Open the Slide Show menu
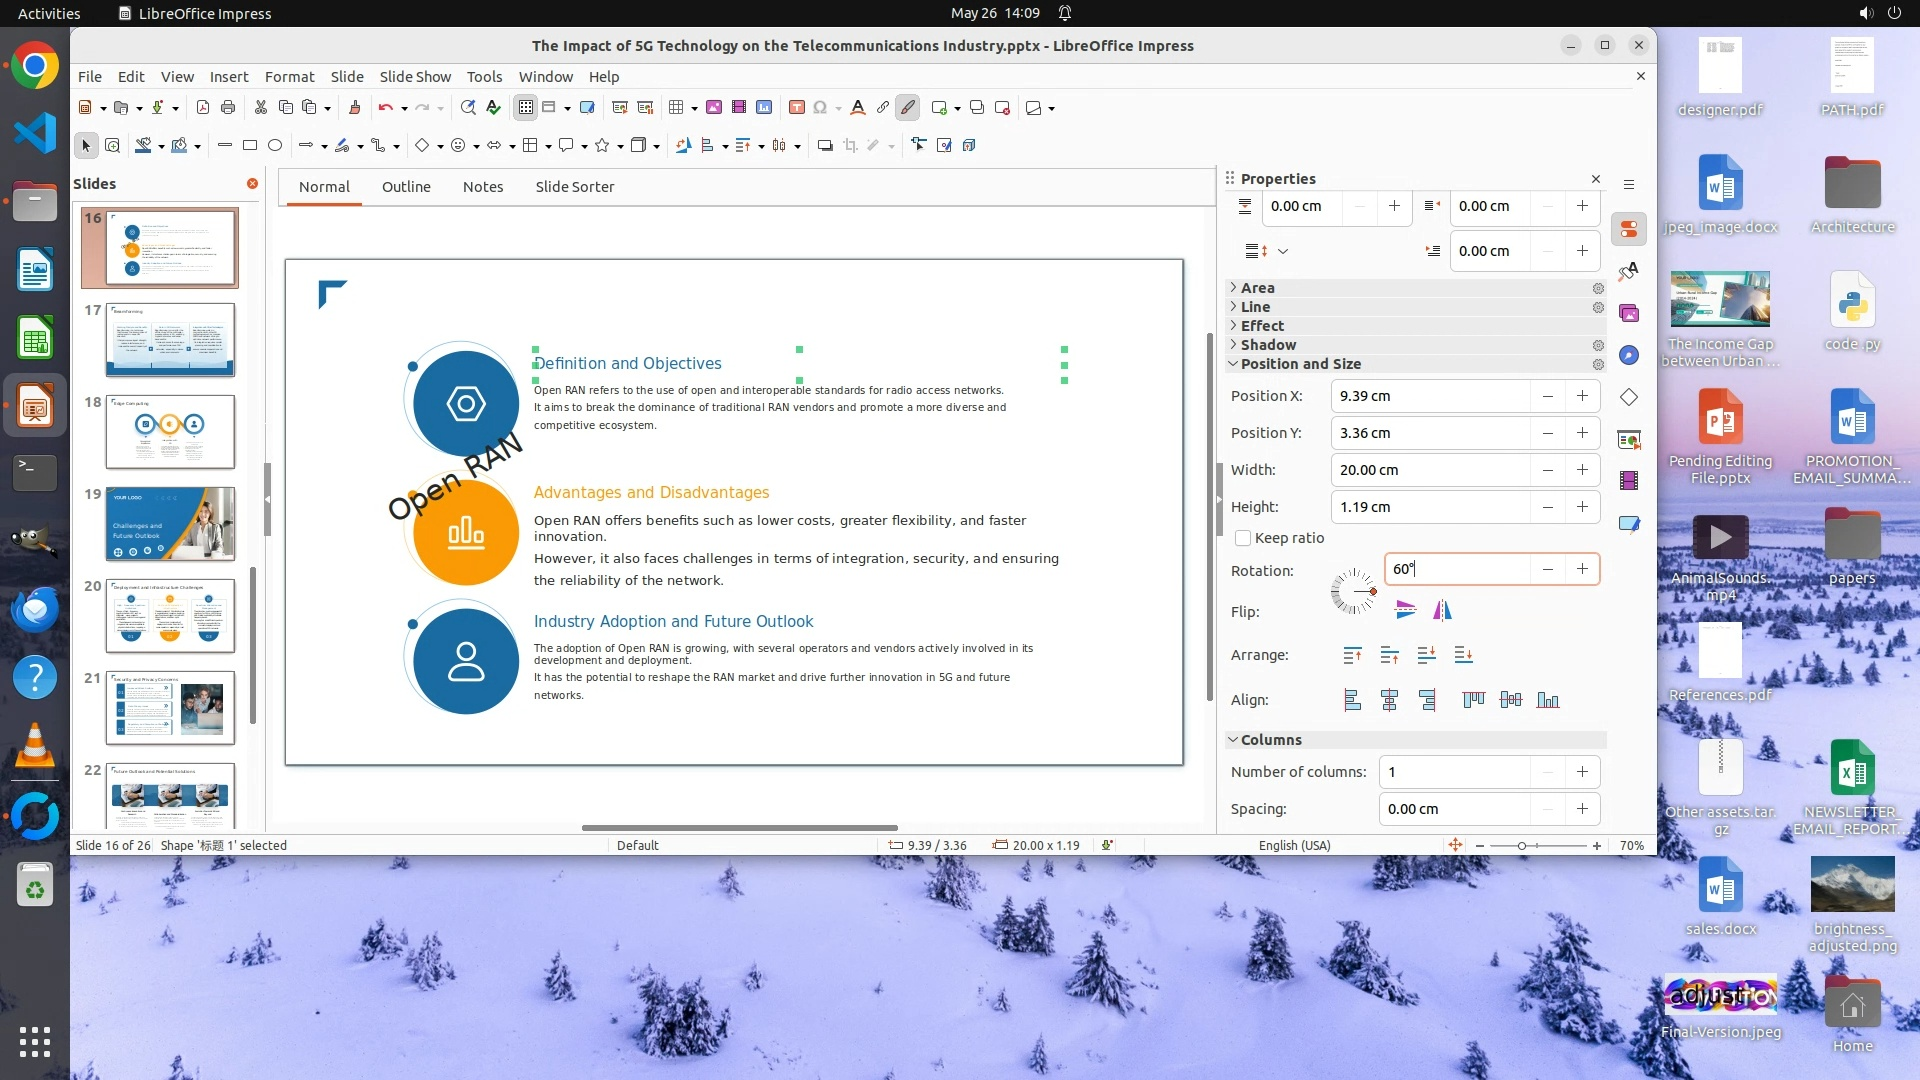The image size is (1920, 1080). click(x=415, y=77)
